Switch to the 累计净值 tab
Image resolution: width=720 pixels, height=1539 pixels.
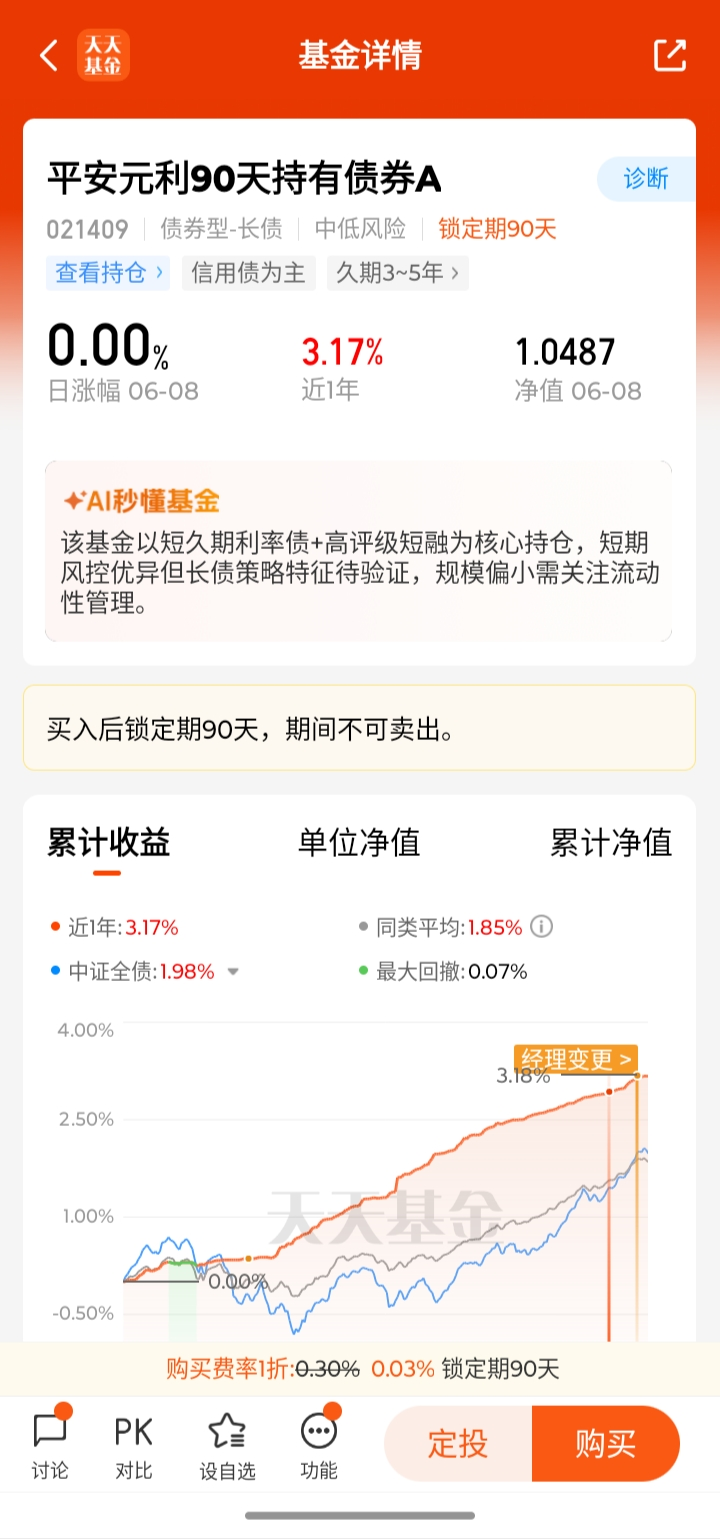(x=611, y=842)
